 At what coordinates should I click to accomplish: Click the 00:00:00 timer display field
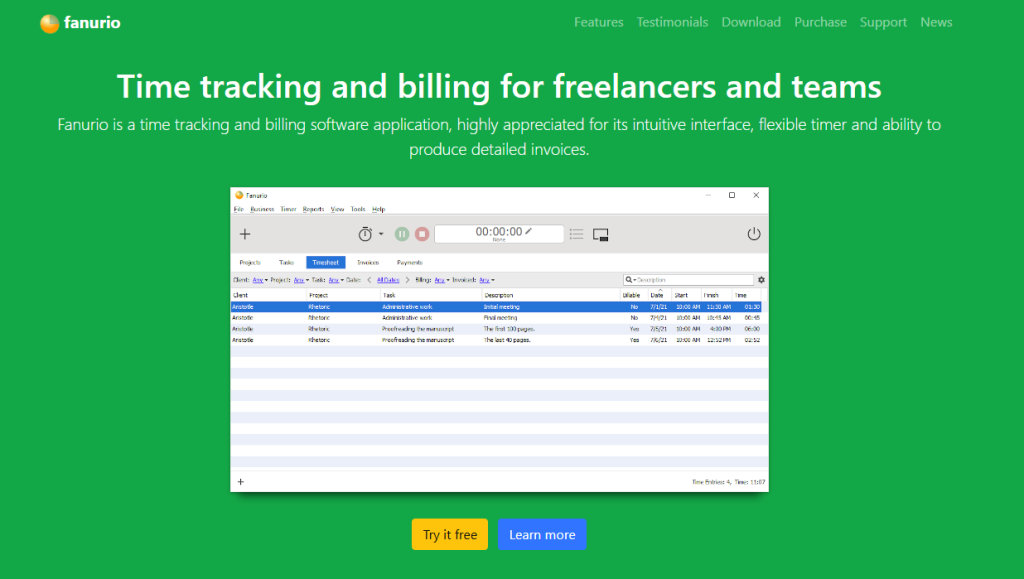coord(499,234)
